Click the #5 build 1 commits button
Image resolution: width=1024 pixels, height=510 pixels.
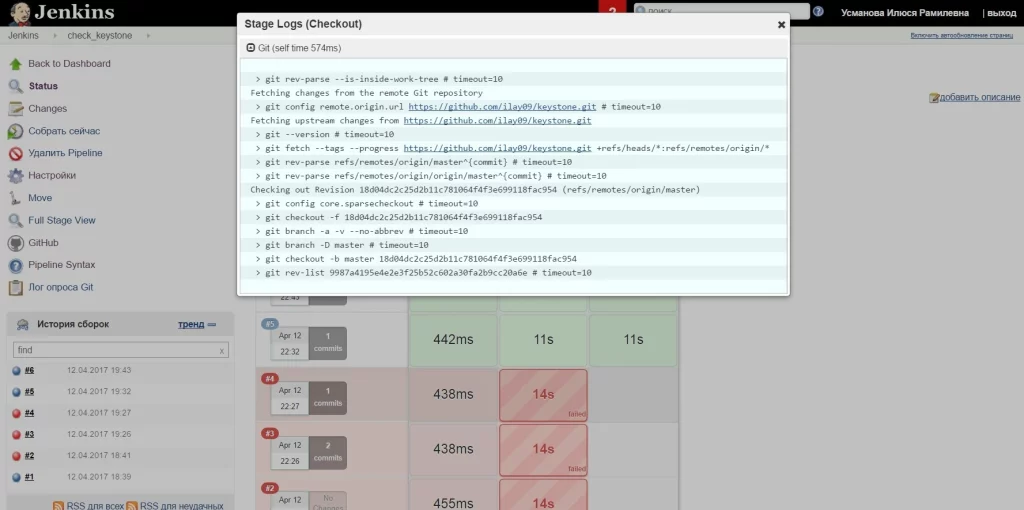tap(328, 343)
